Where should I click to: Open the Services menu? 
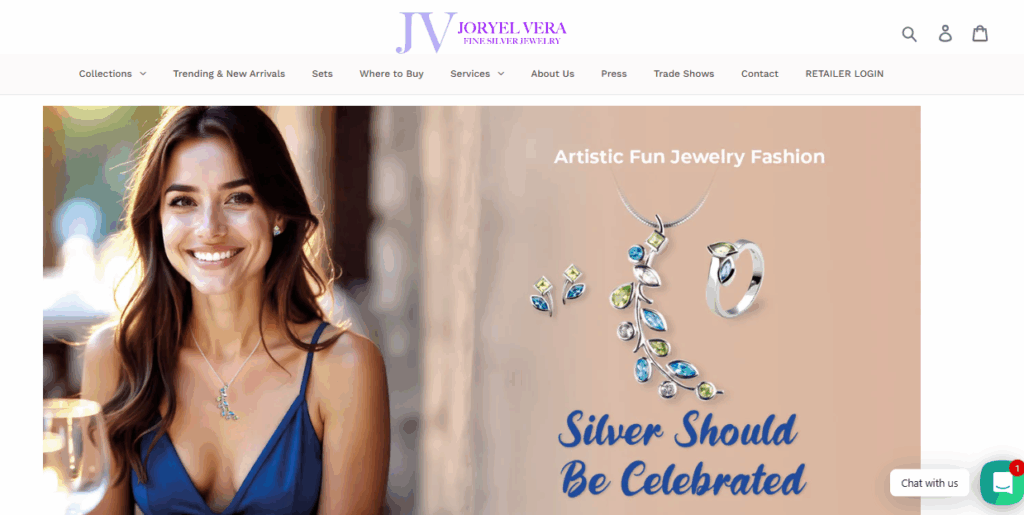(x=470, y=74)
